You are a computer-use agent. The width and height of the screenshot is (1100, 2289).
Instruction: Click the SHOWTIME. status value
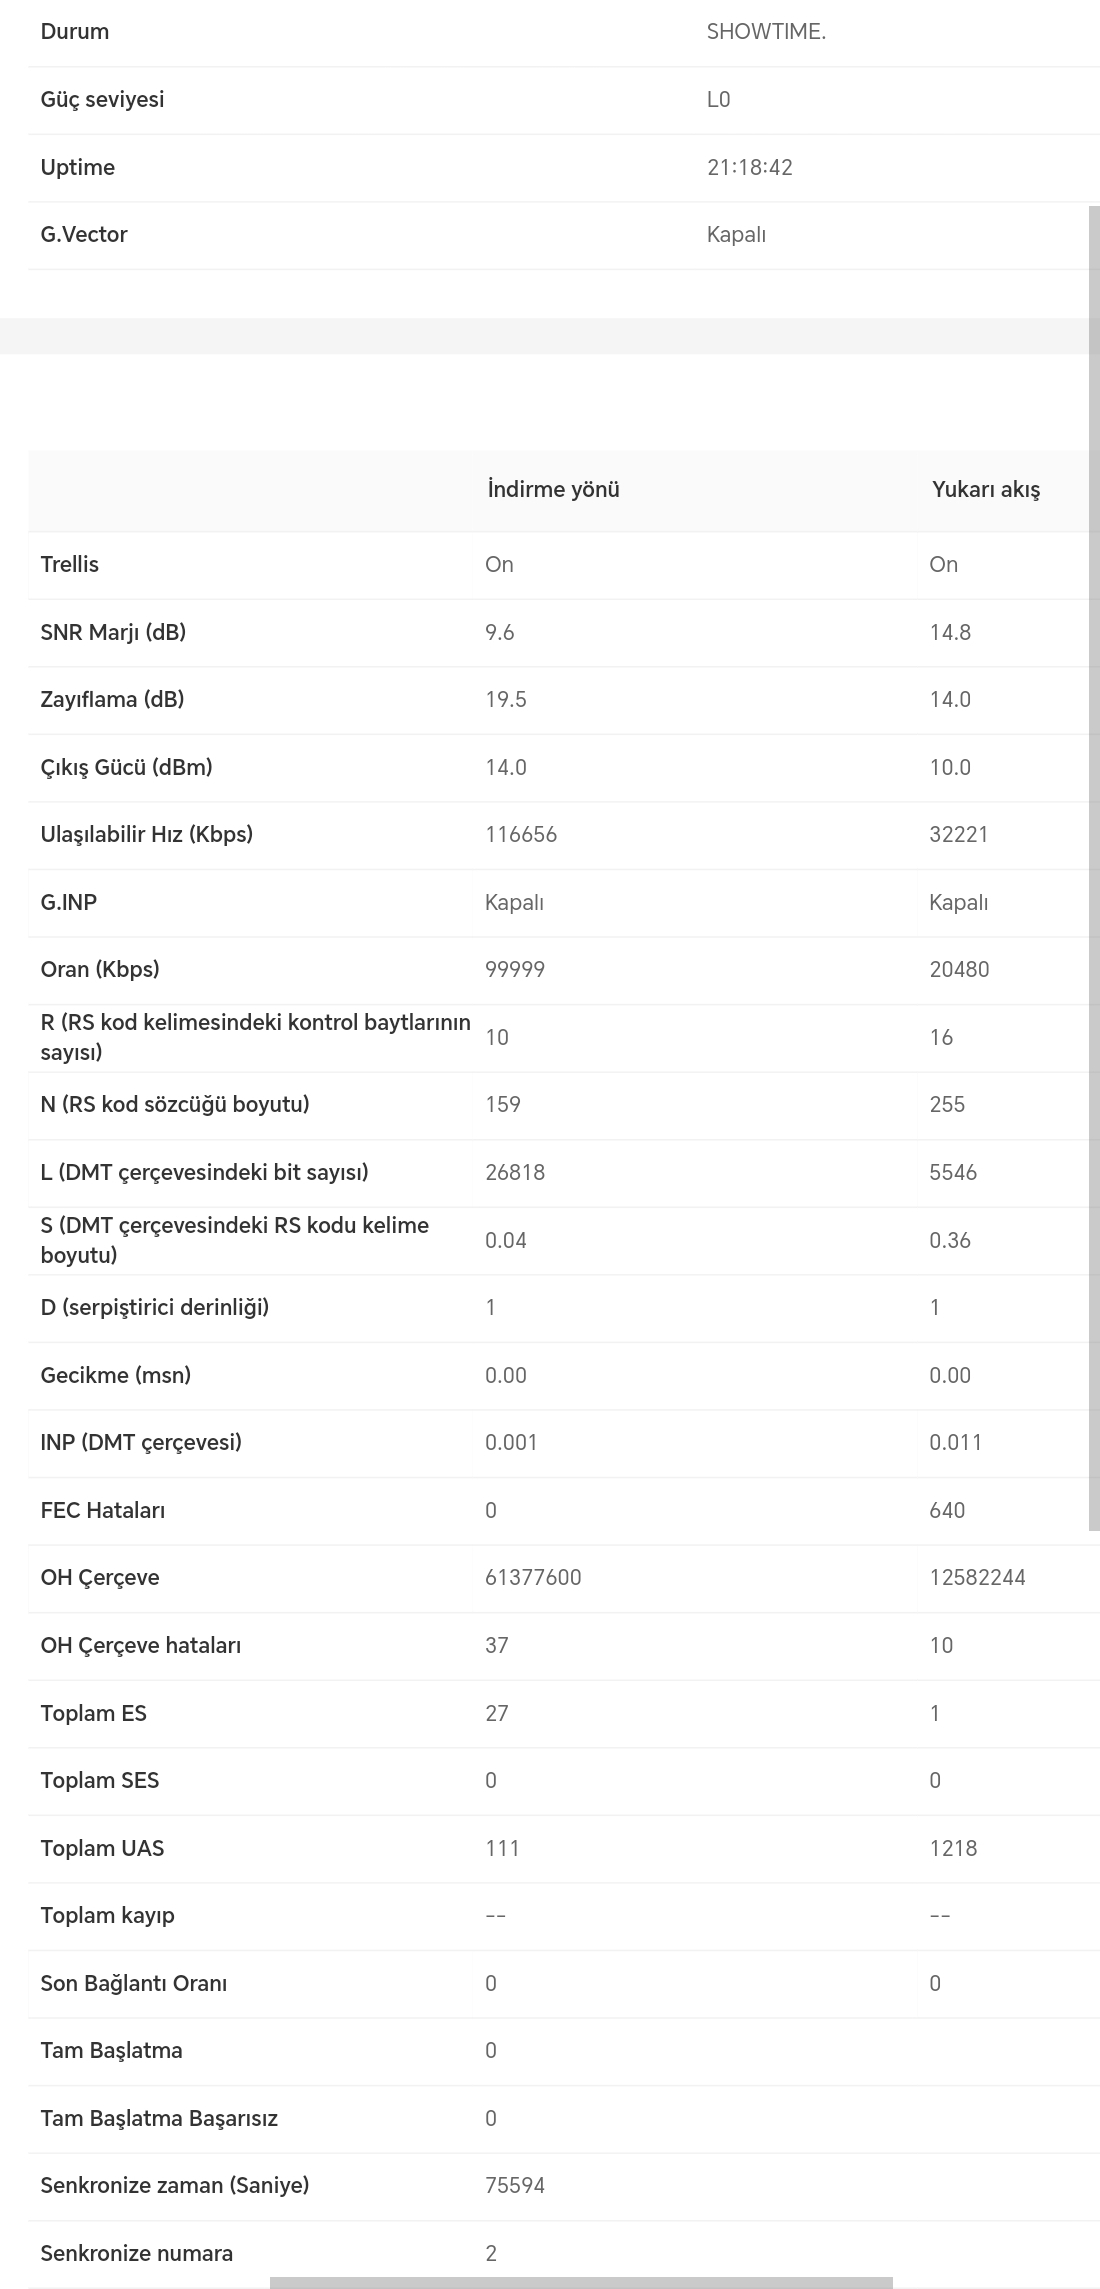point(766,32)
